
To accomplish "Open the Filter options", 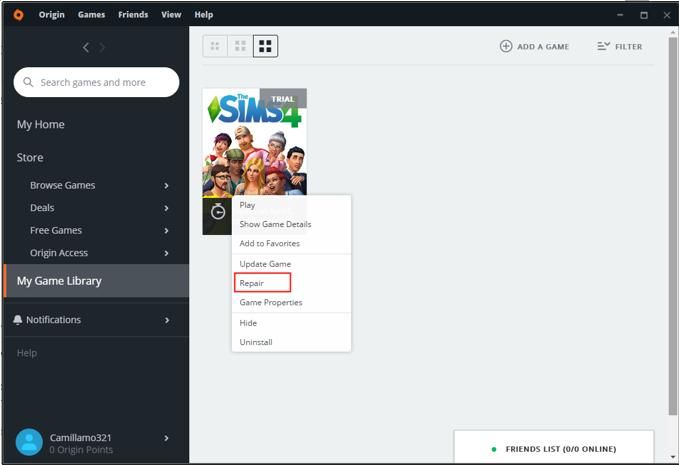I will point(619,46).
